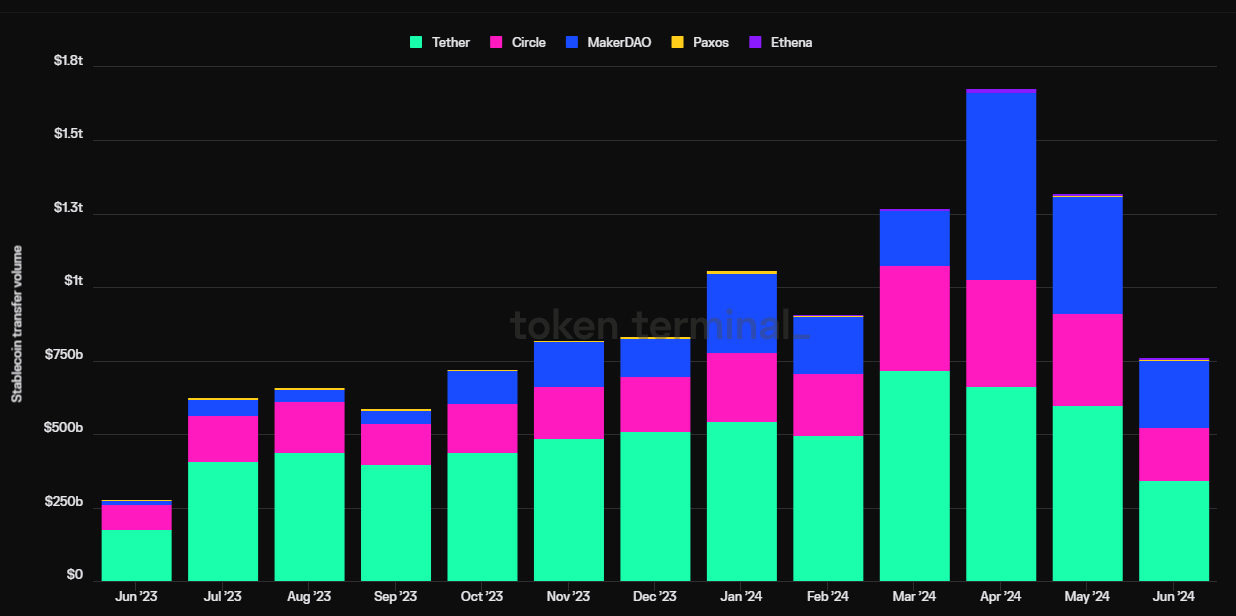Click the purple Ethena legend square
Image resolution: width=1236 pixels, height=616 pixels.
[x=755, y=42]
